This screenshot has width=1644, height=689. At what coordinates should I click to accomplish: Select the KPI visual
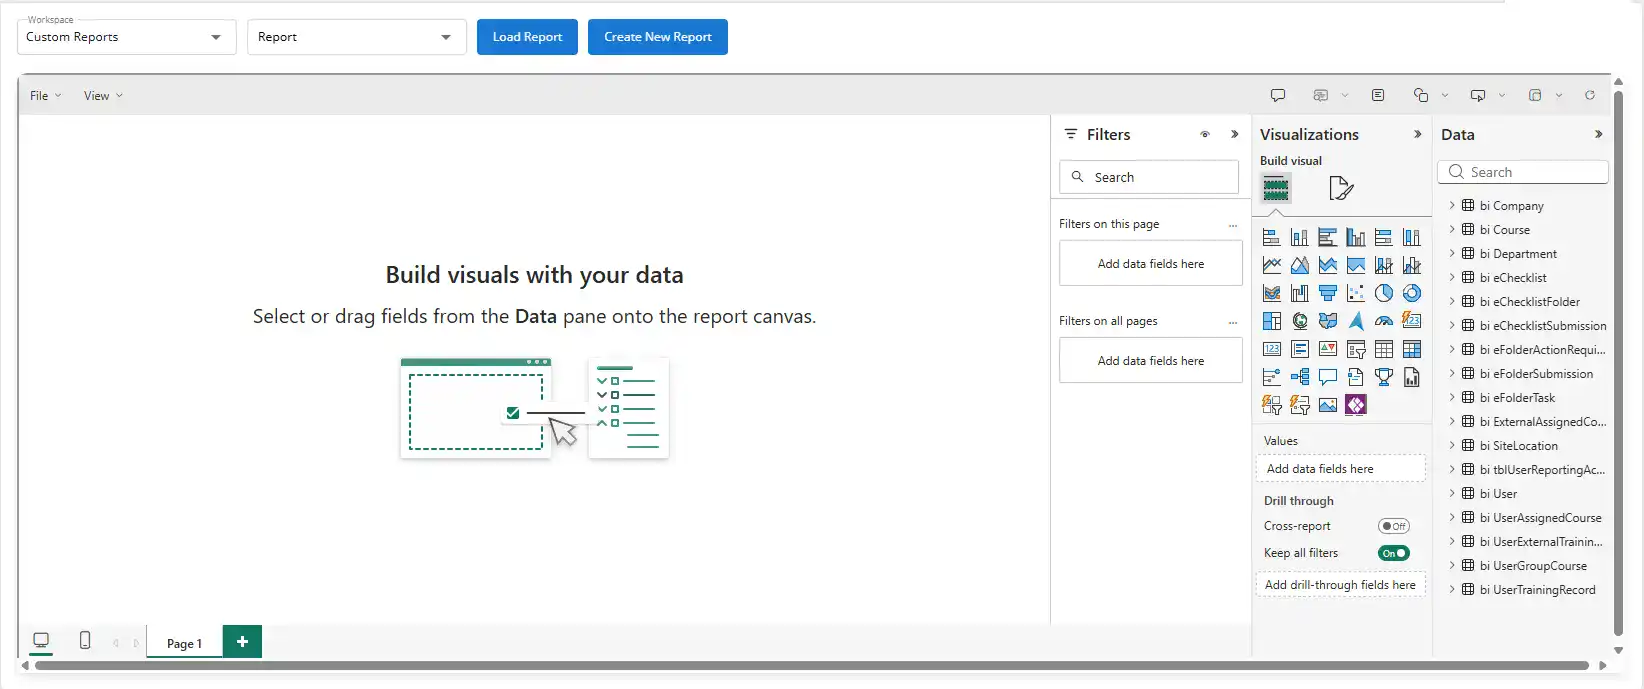(x=1327, y=349)
